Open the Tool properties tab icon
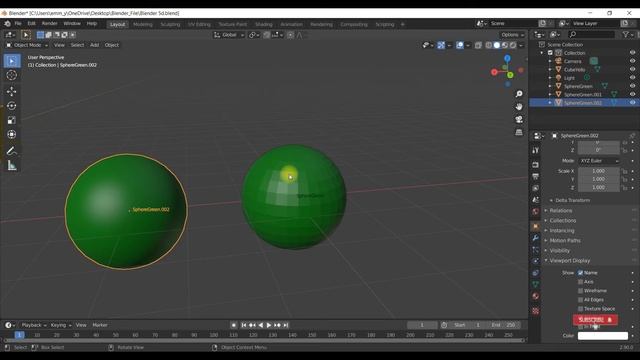The height and width of the screenshot is (360, 640). point(536,150)
